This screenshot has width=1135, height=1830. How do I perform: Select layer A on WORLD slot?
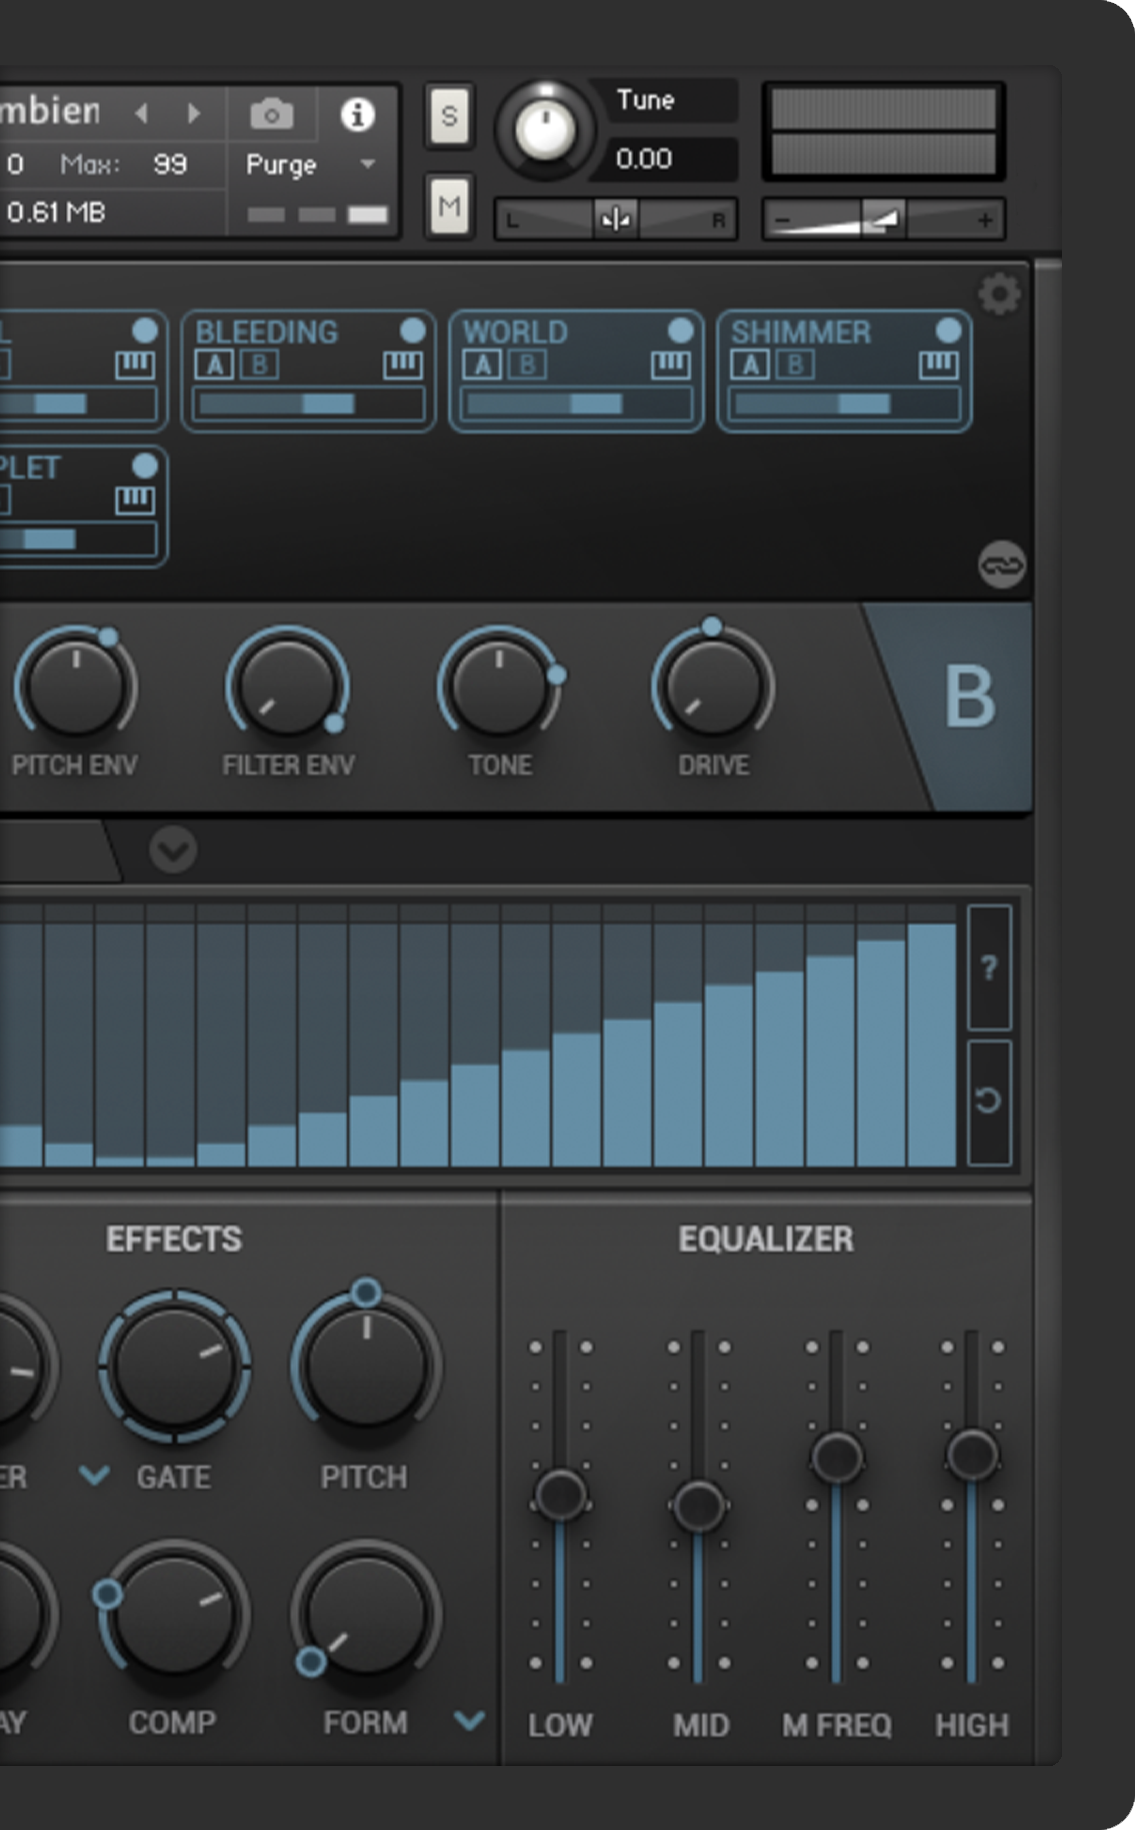tap(482, 365)
